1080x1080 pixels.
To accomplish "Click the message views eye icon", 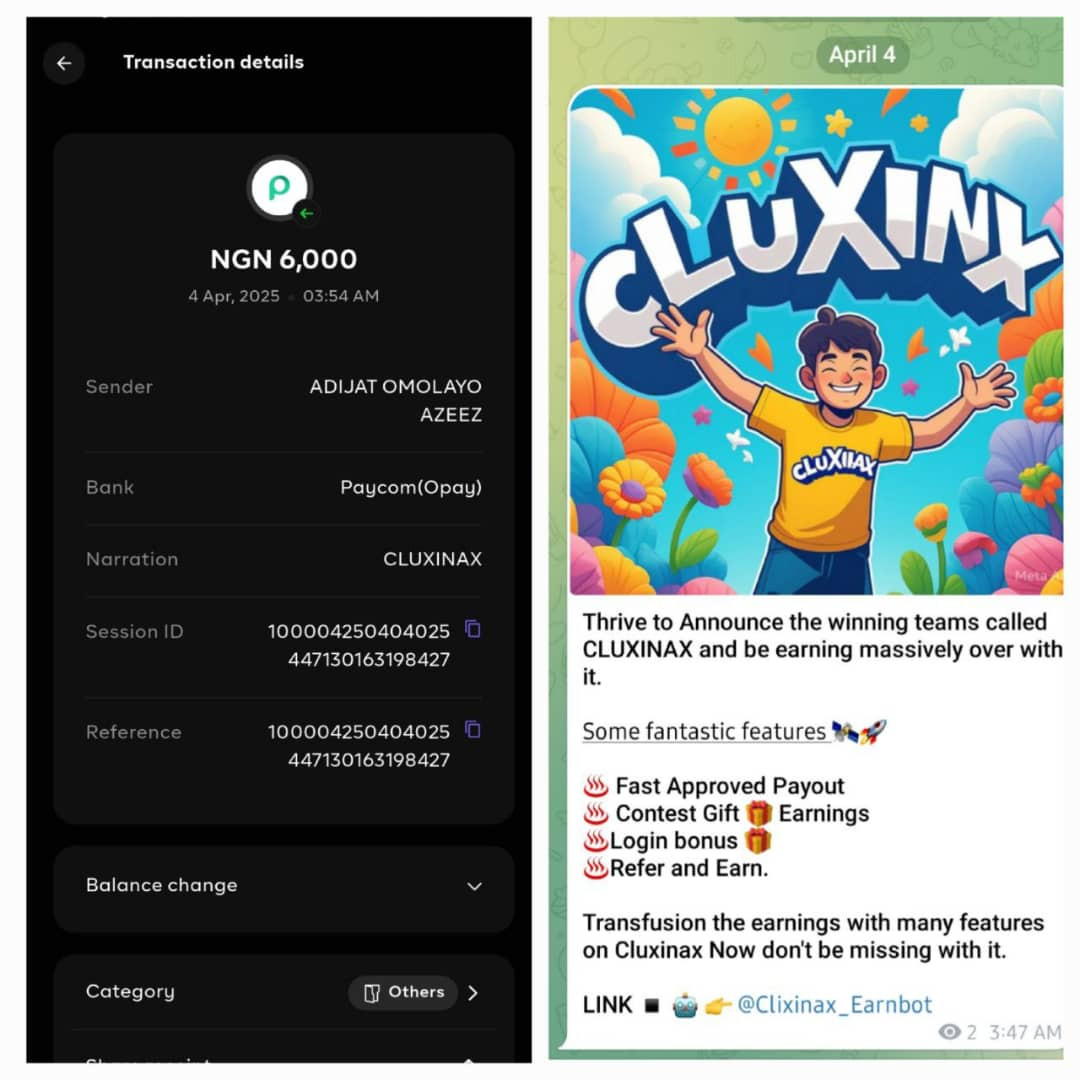I will pyautogui.click(x=949, y=1032).
